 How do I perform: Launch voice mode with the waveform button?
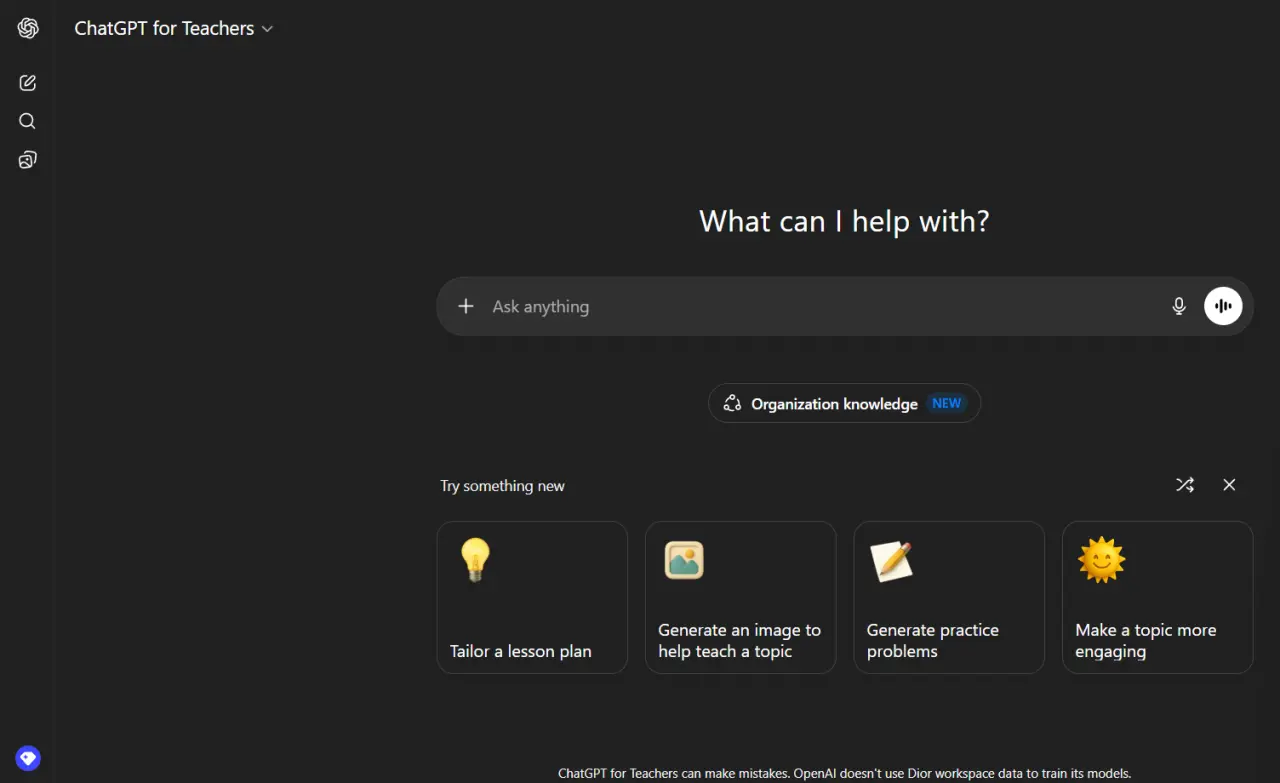tap(1223, 306)
